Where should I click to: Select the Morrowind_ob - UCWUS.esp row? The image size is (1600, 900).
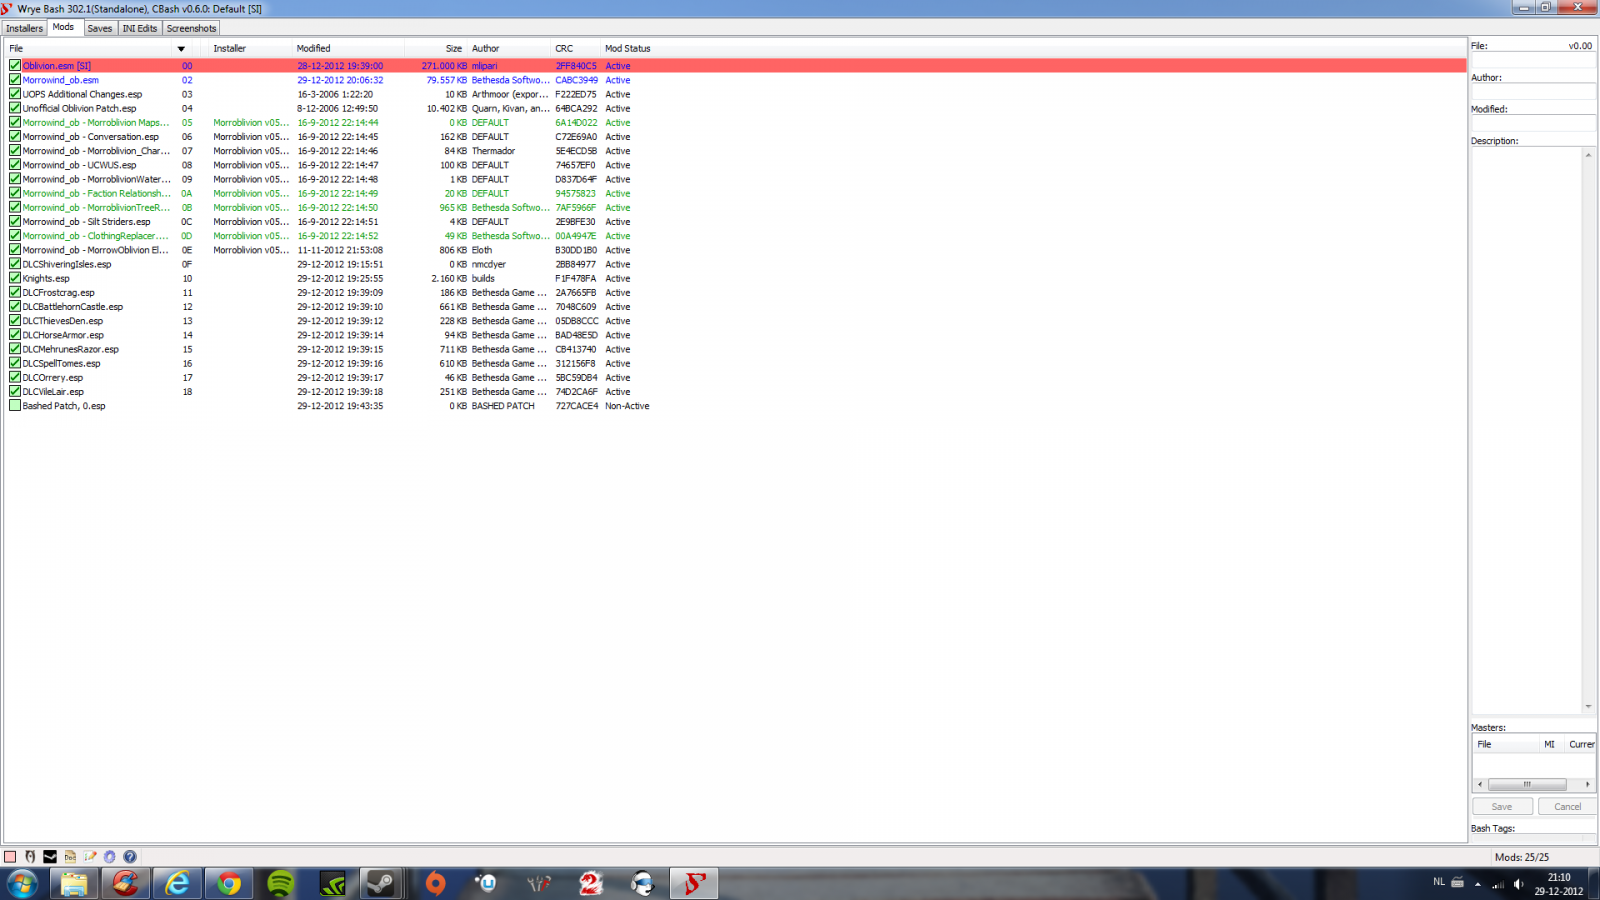point(735,165)
